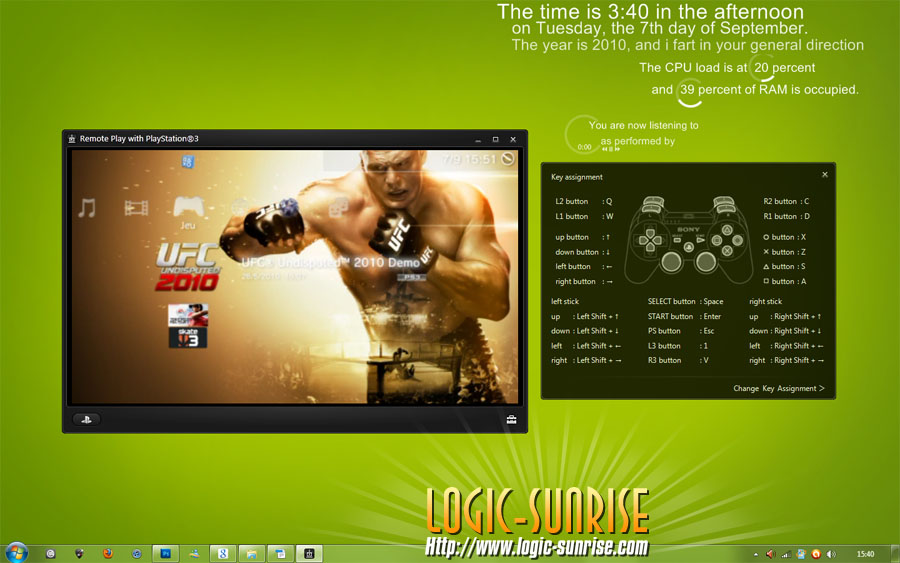Click the 'L2 button : Q' entry
This screenshot has height=563, width=900.
[x=584, y=201]
